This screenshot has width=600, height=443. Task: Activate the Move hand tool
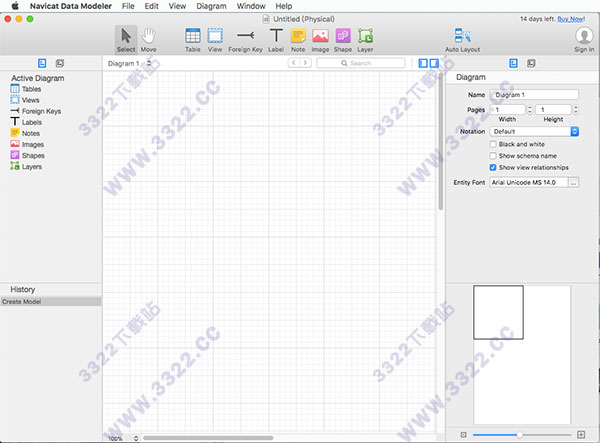coord(148,40)
